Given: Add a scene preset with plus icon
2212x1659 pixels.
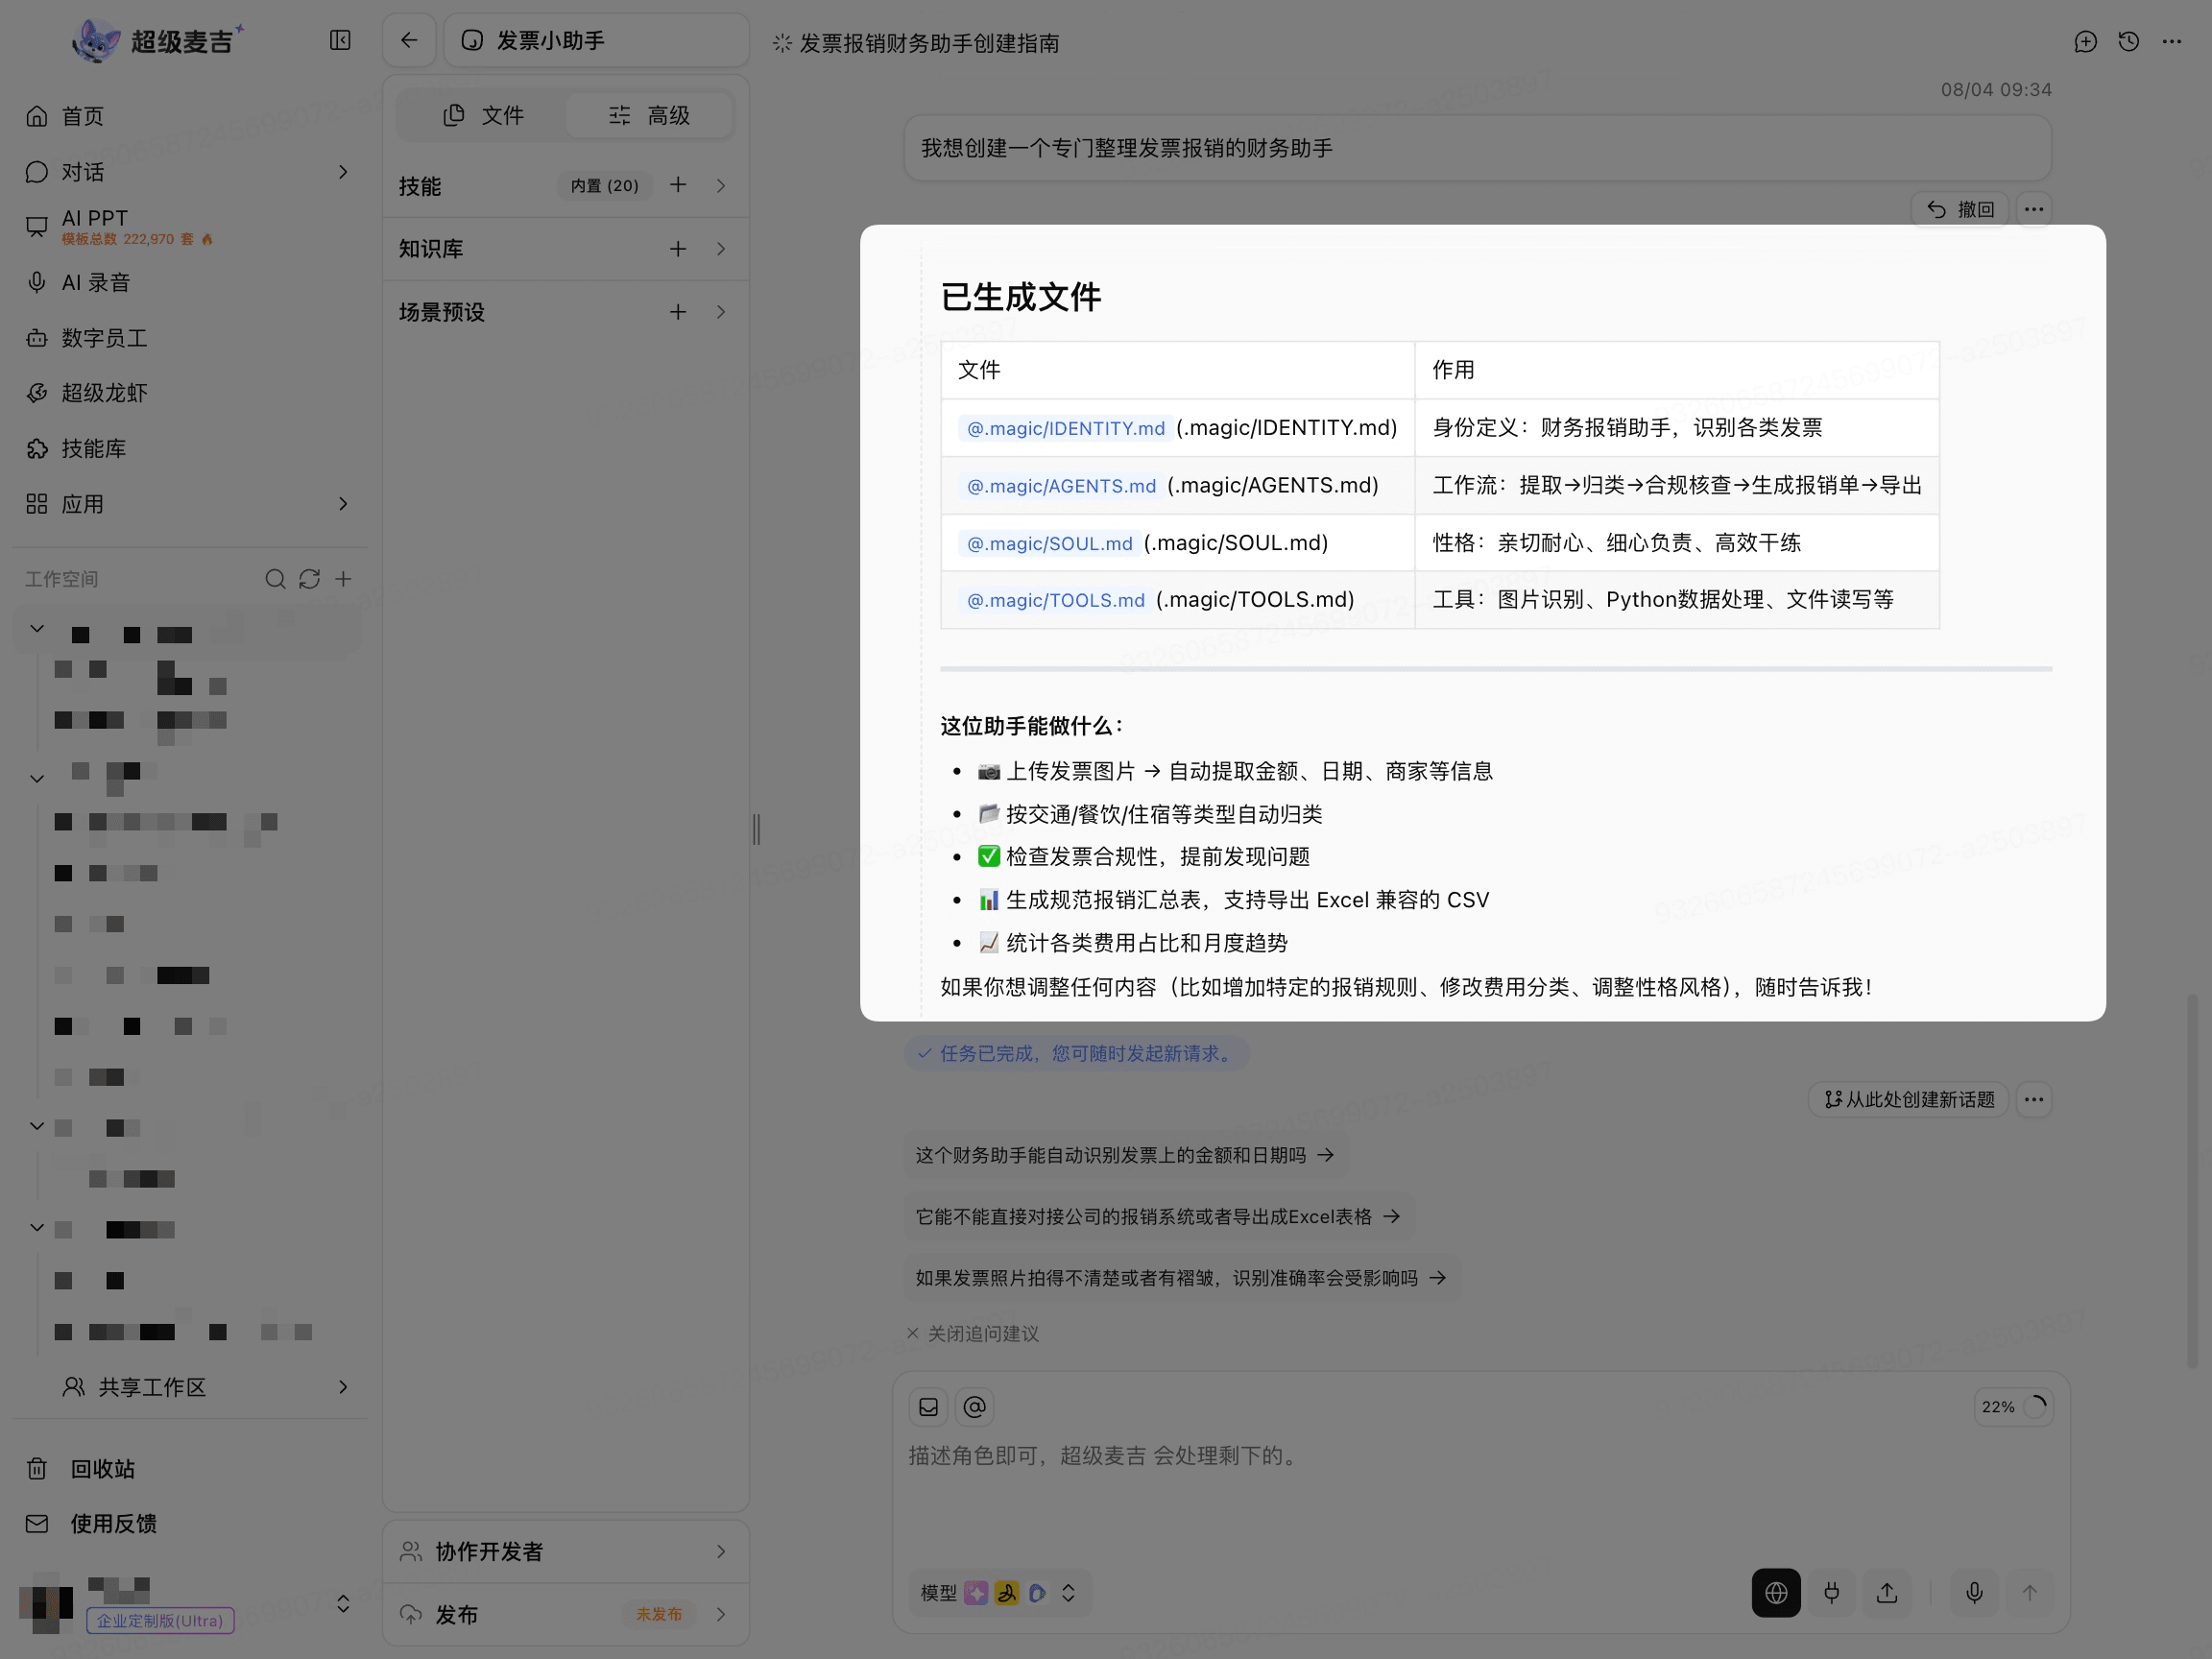Looking at the screenshot, I should click(x=678, y=312).
